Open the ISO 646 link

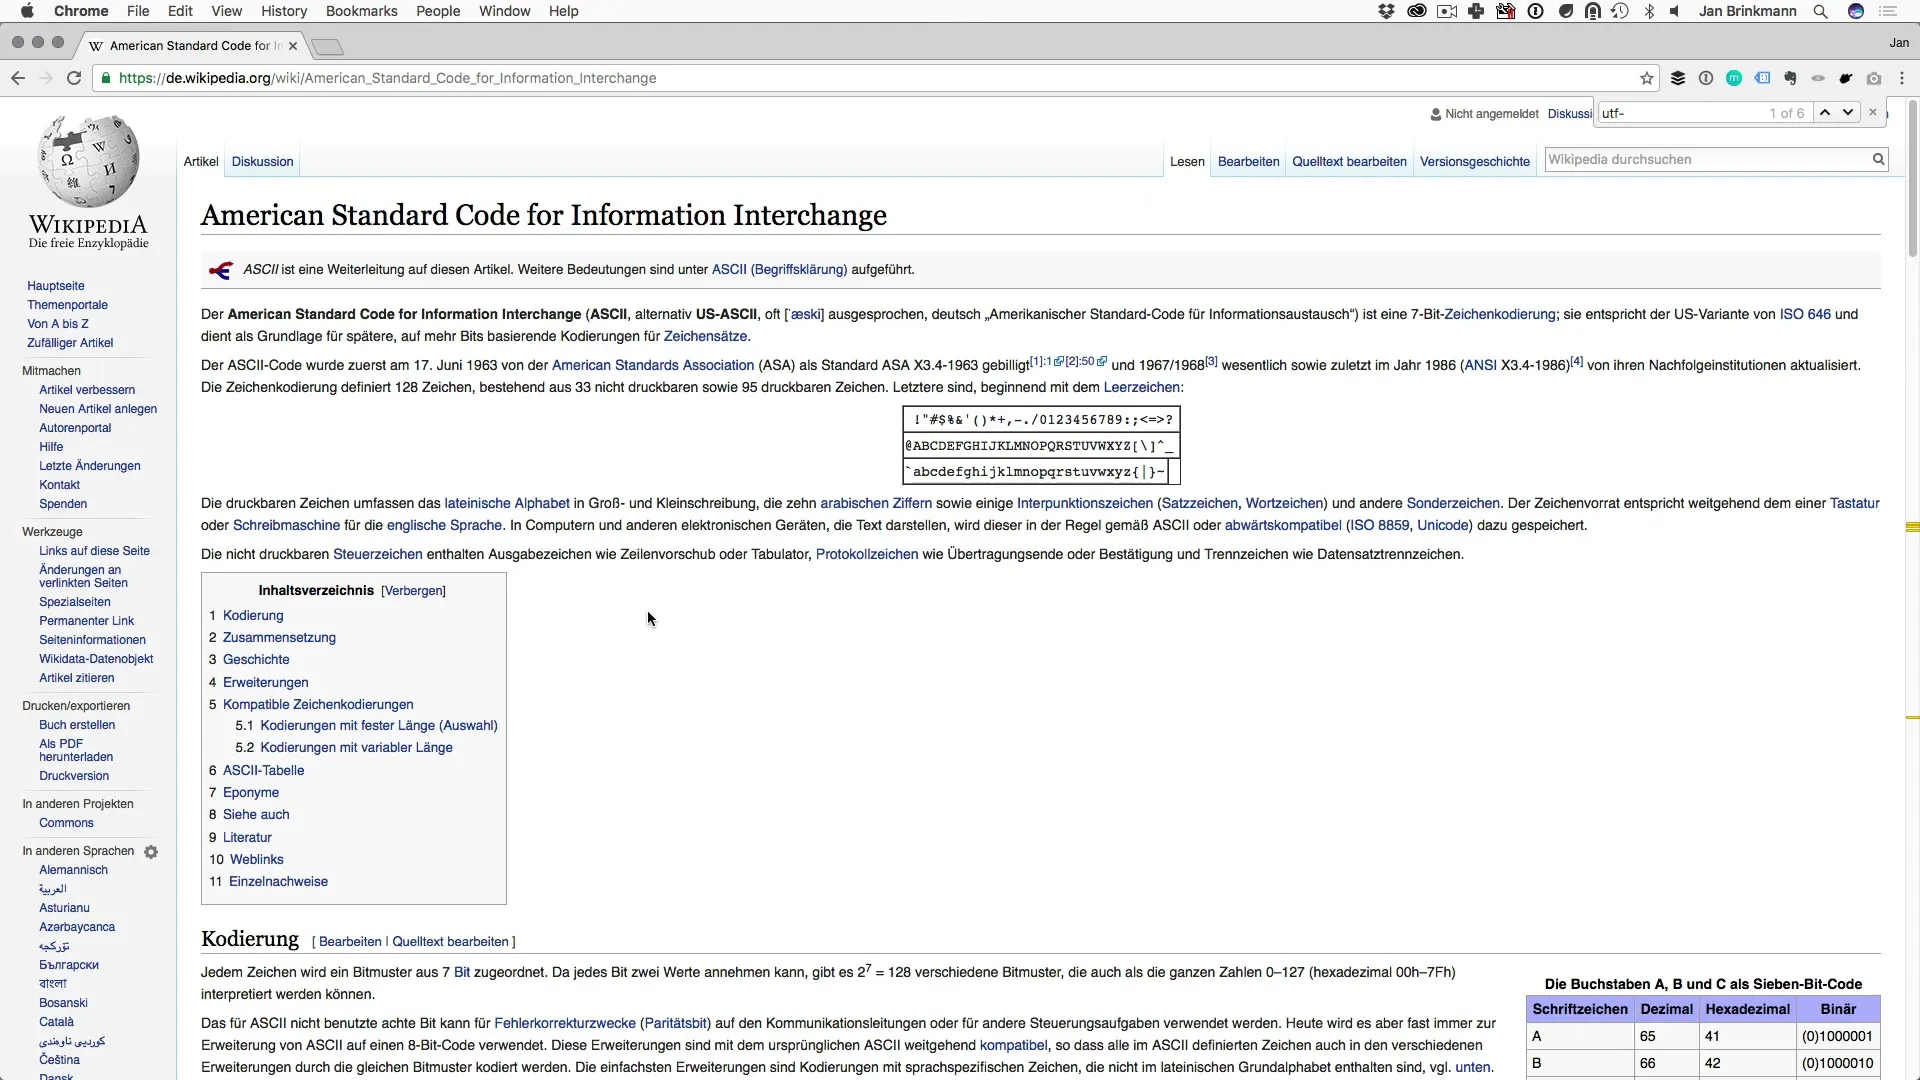click(1805, 314)
